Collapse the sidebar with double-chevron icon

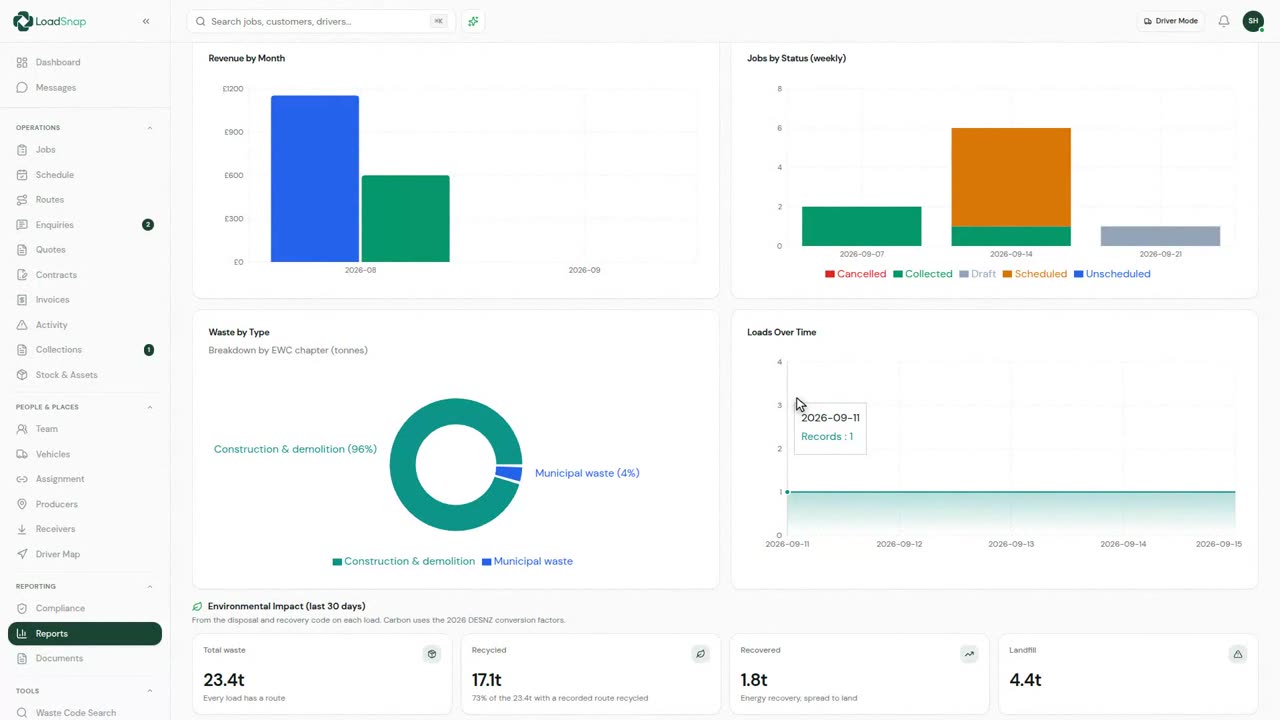146,21
